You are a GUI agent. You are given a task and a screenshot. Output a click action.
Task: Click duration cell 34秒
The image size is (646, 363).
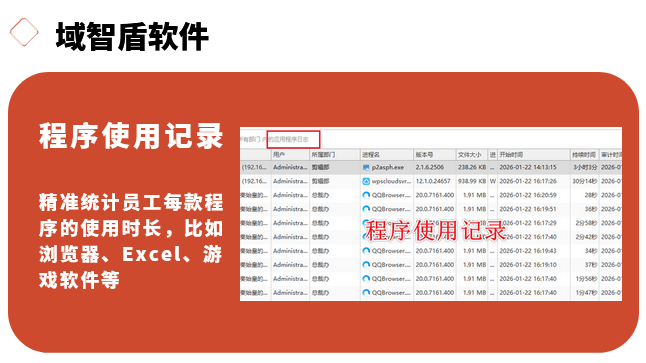[591, 251]
